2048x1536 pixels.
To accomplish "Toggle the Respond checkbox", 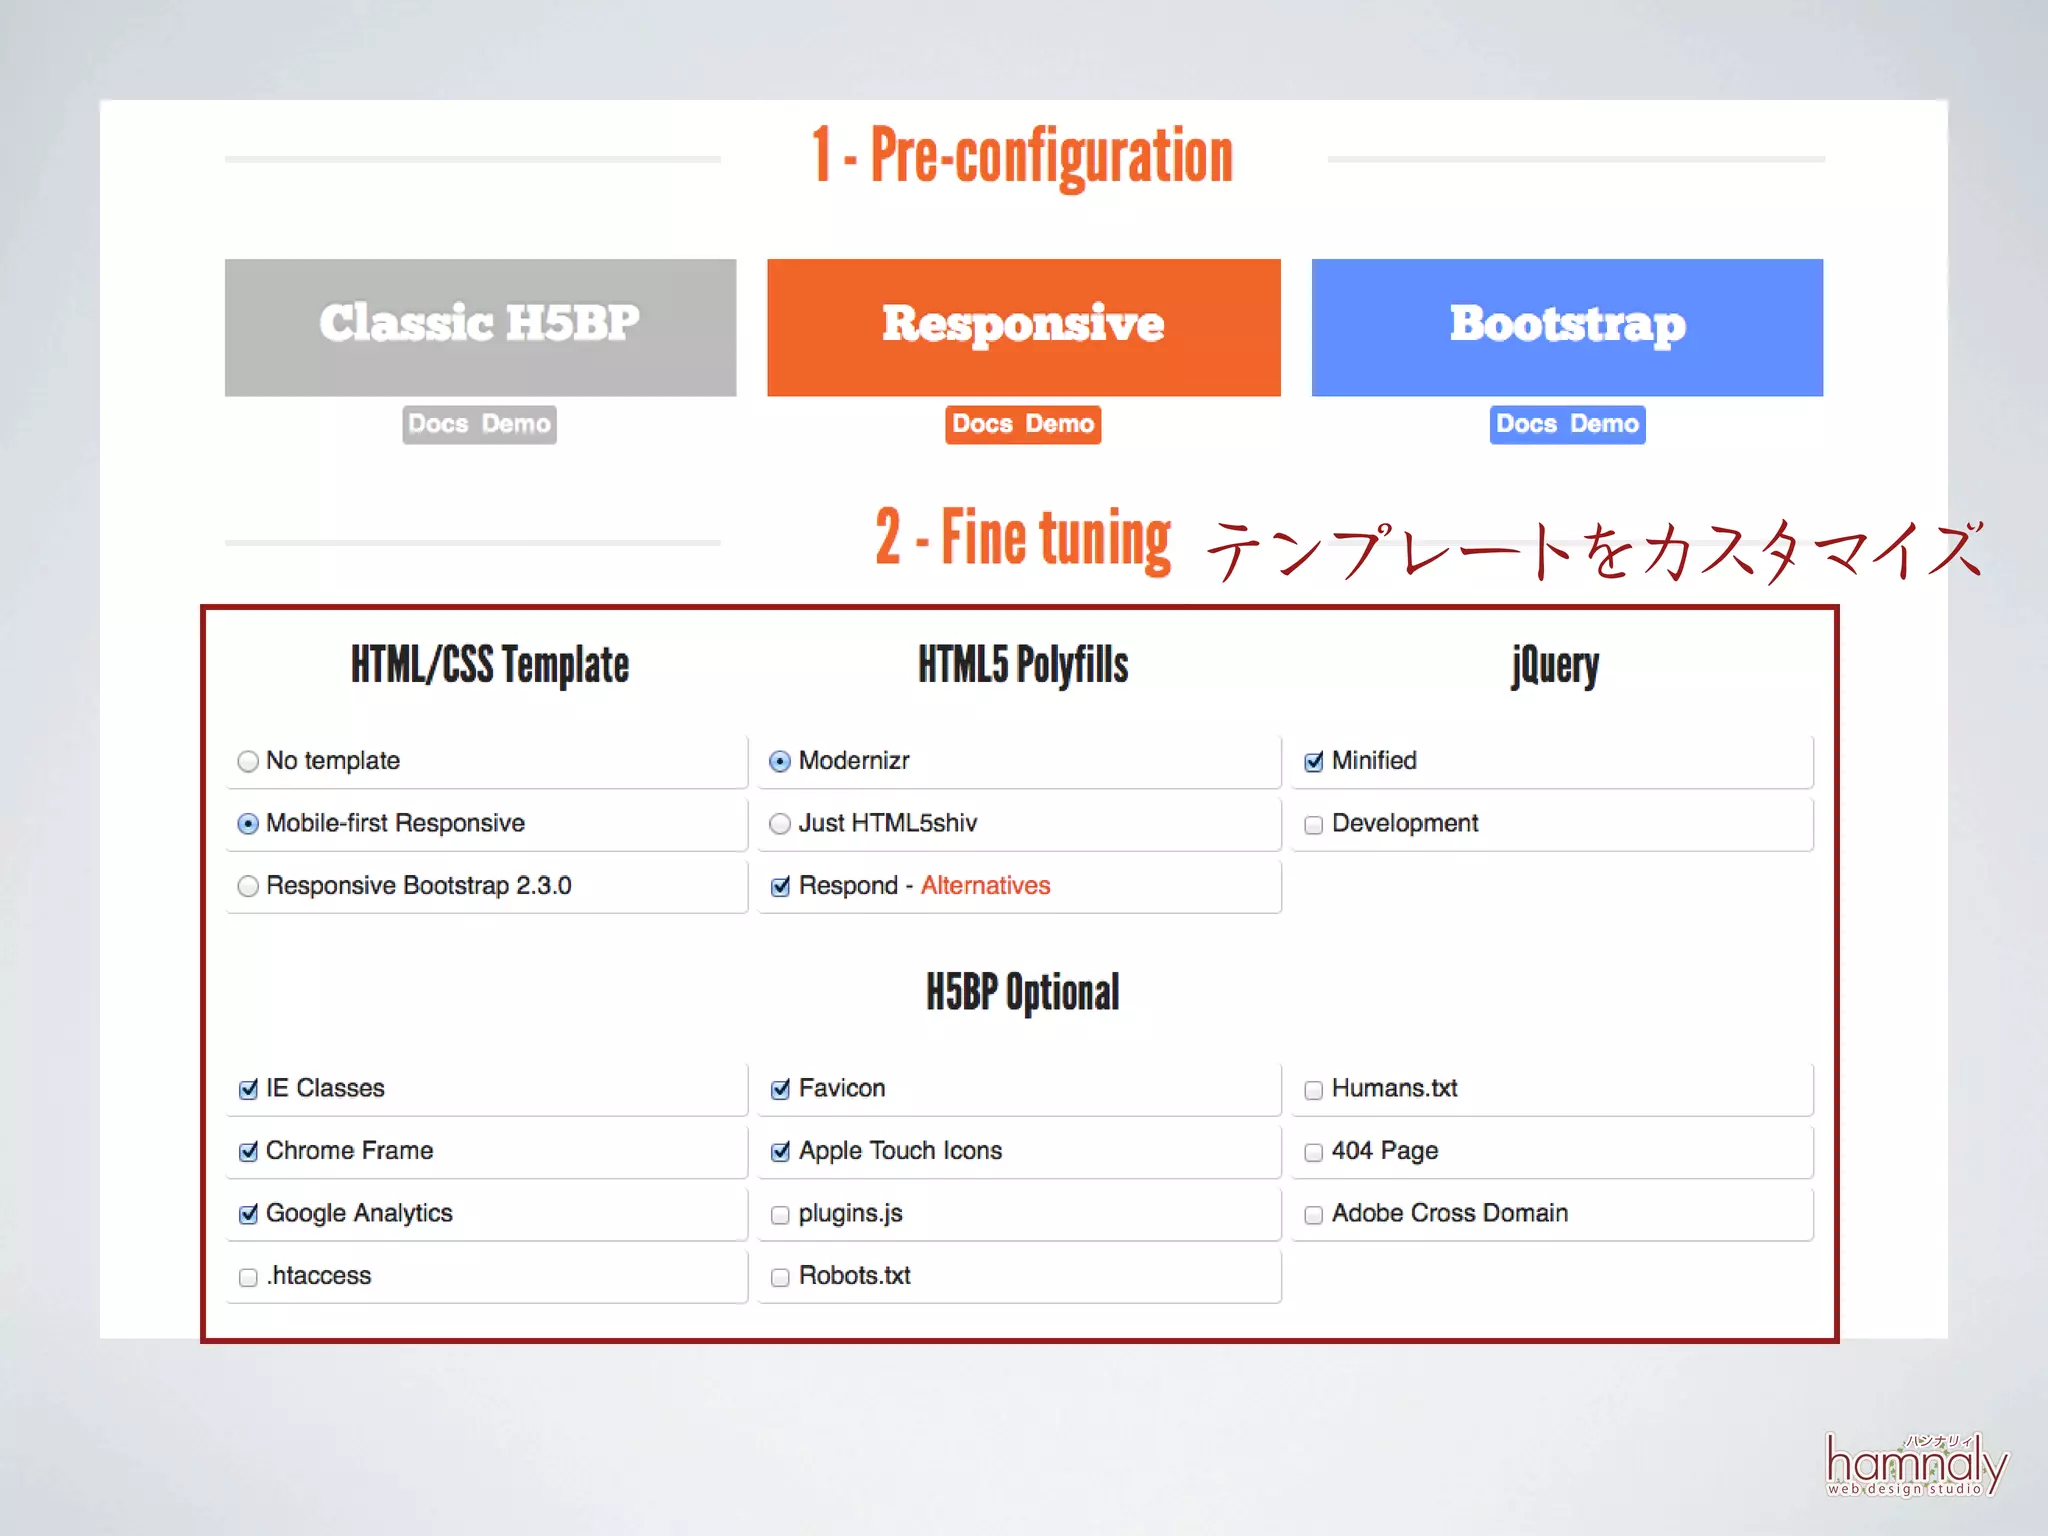I will pos(780,887).
